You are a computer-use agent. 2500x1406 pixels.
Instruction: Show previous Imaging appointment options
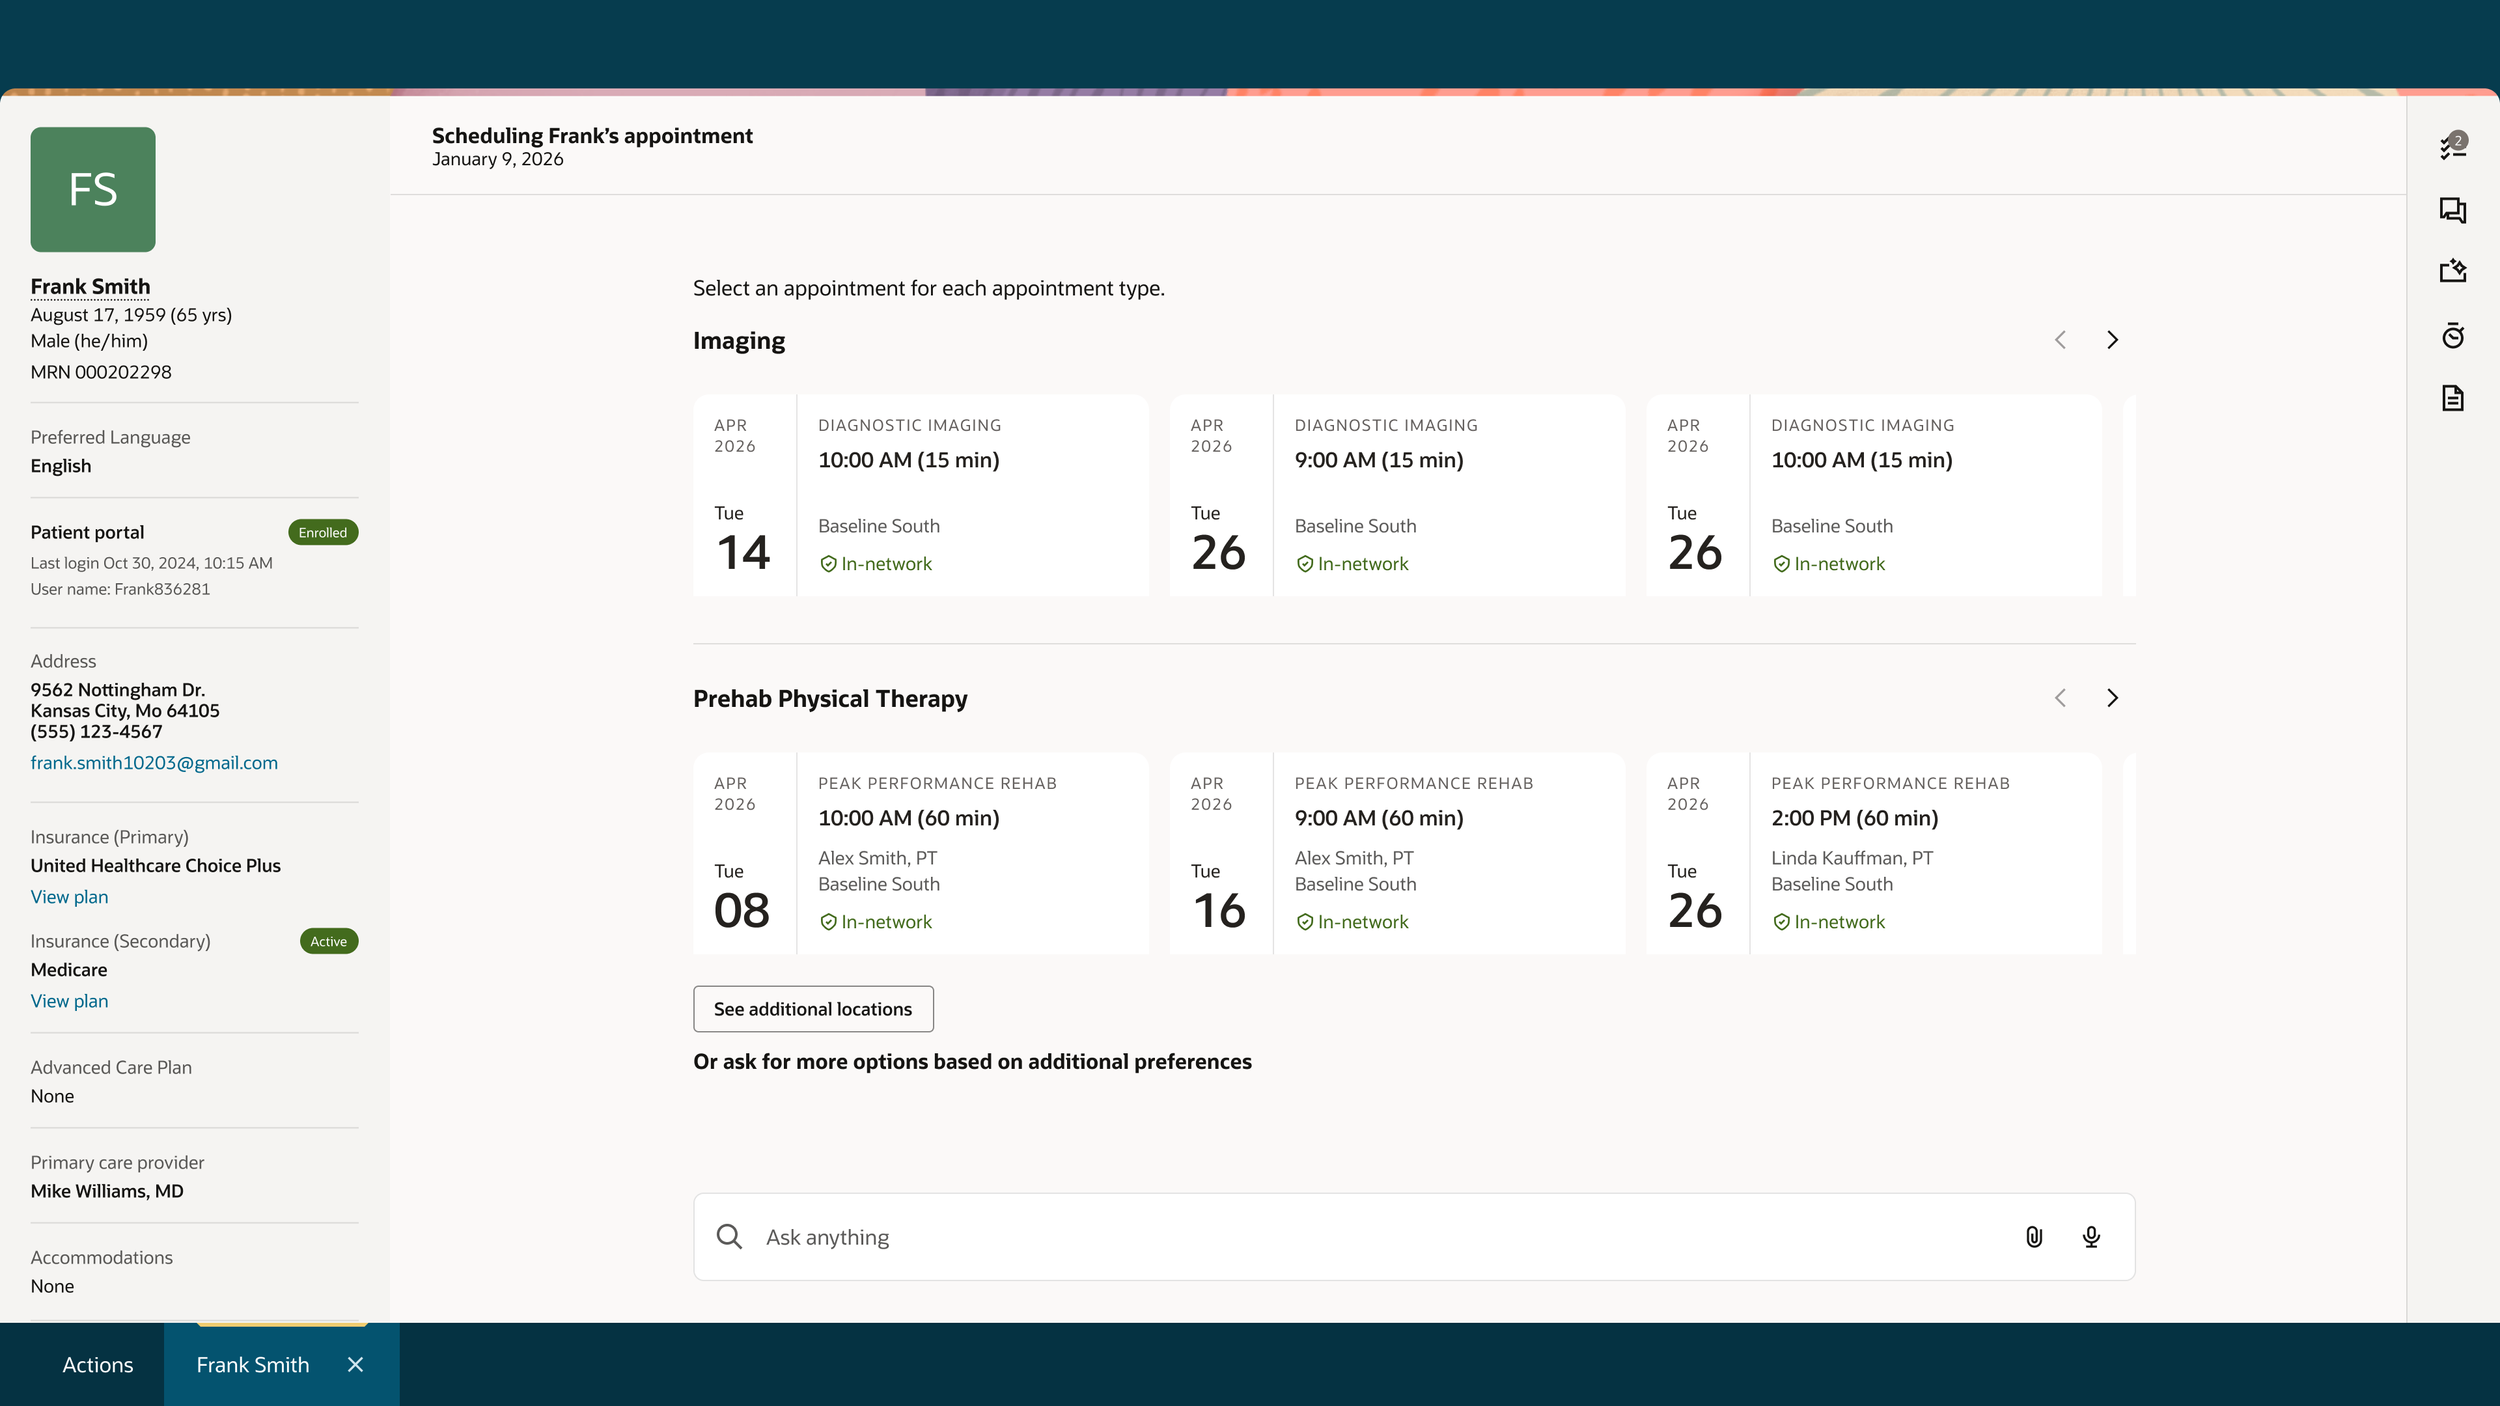click(2060, 340)
